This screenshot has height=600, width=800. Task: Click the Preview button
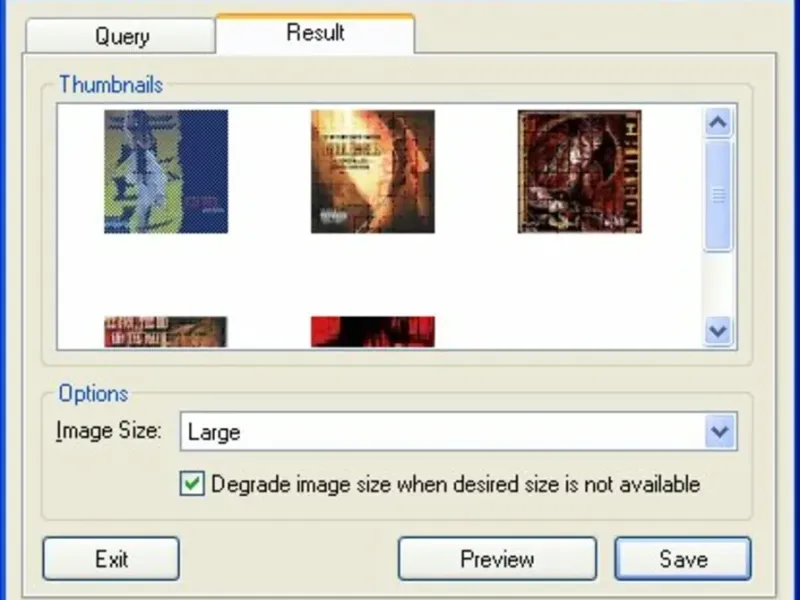tap(497, 559)
